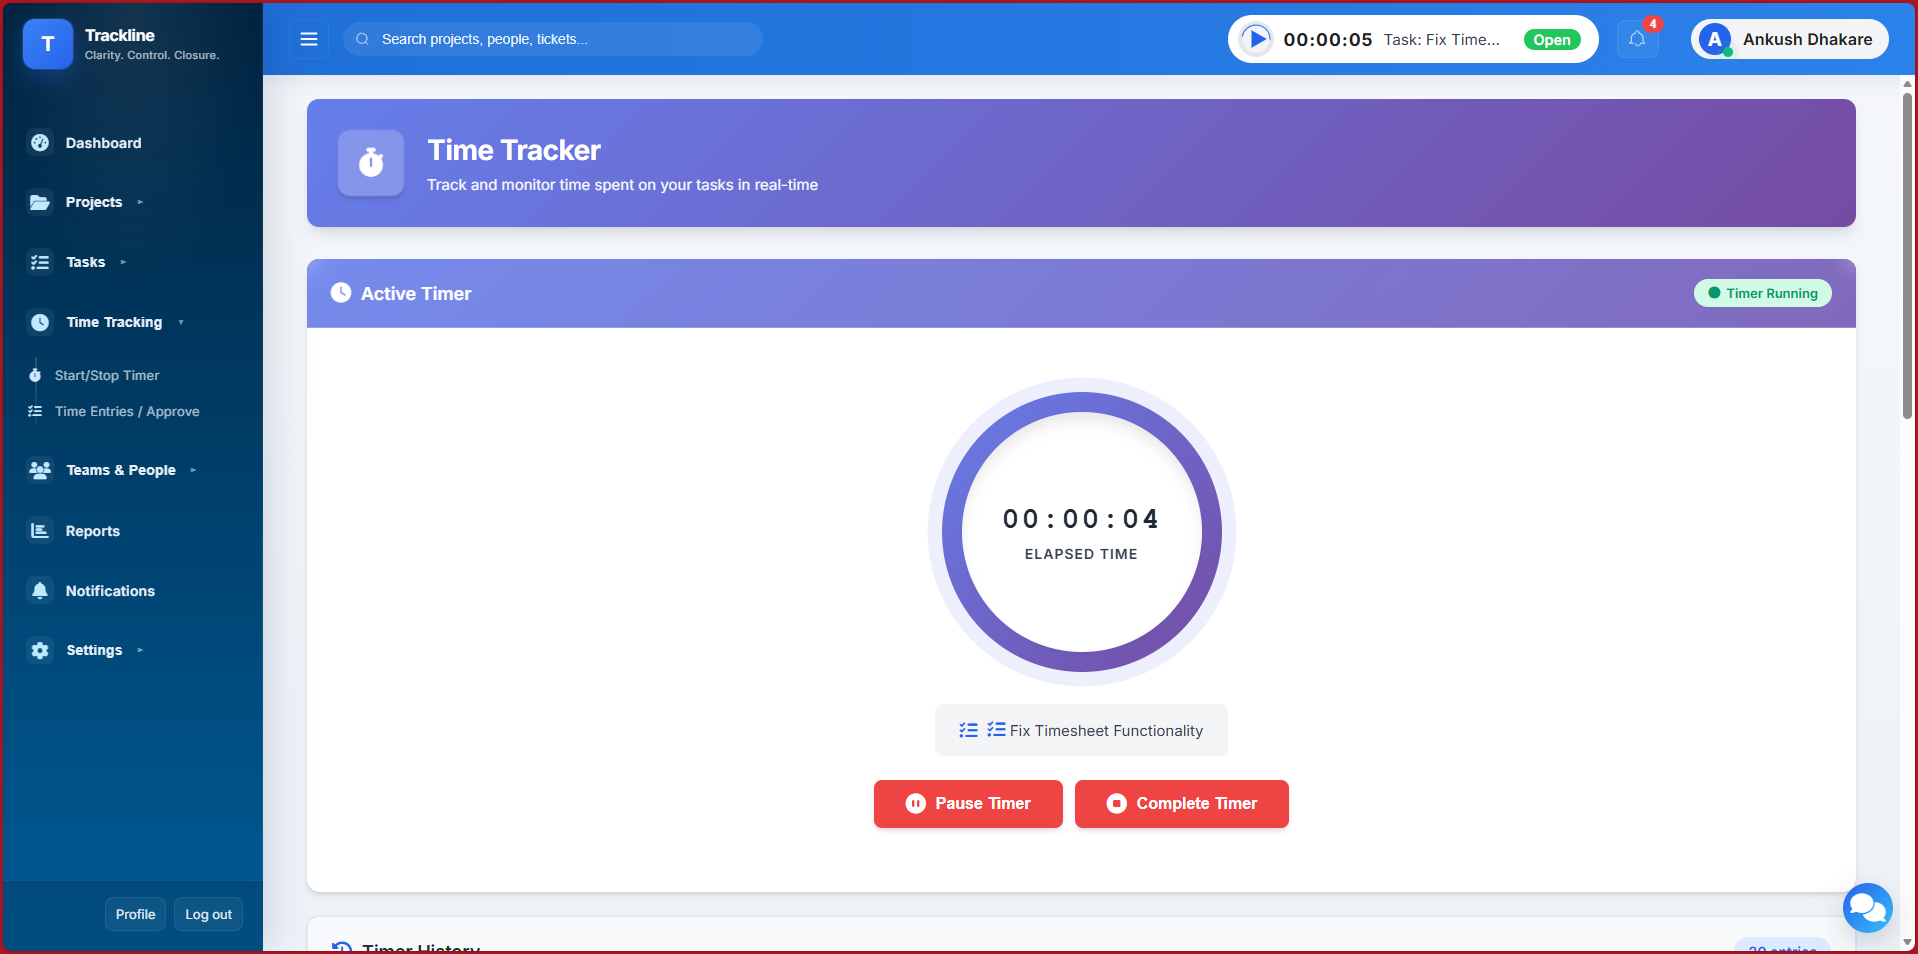Open Notifications in the sidebar

click(x=110, y=591)
